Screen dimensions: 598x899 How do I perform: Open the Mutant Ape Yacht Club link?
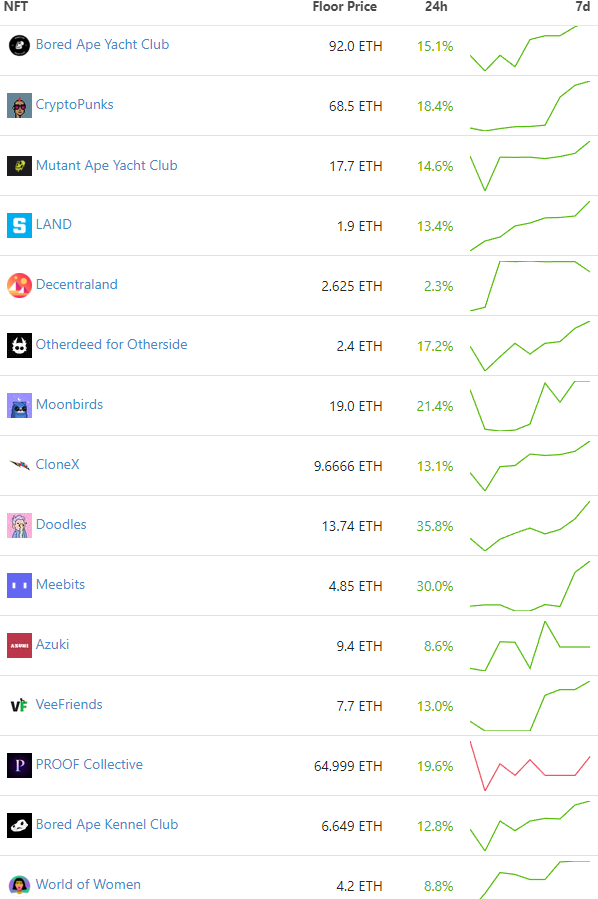(107, 166)
